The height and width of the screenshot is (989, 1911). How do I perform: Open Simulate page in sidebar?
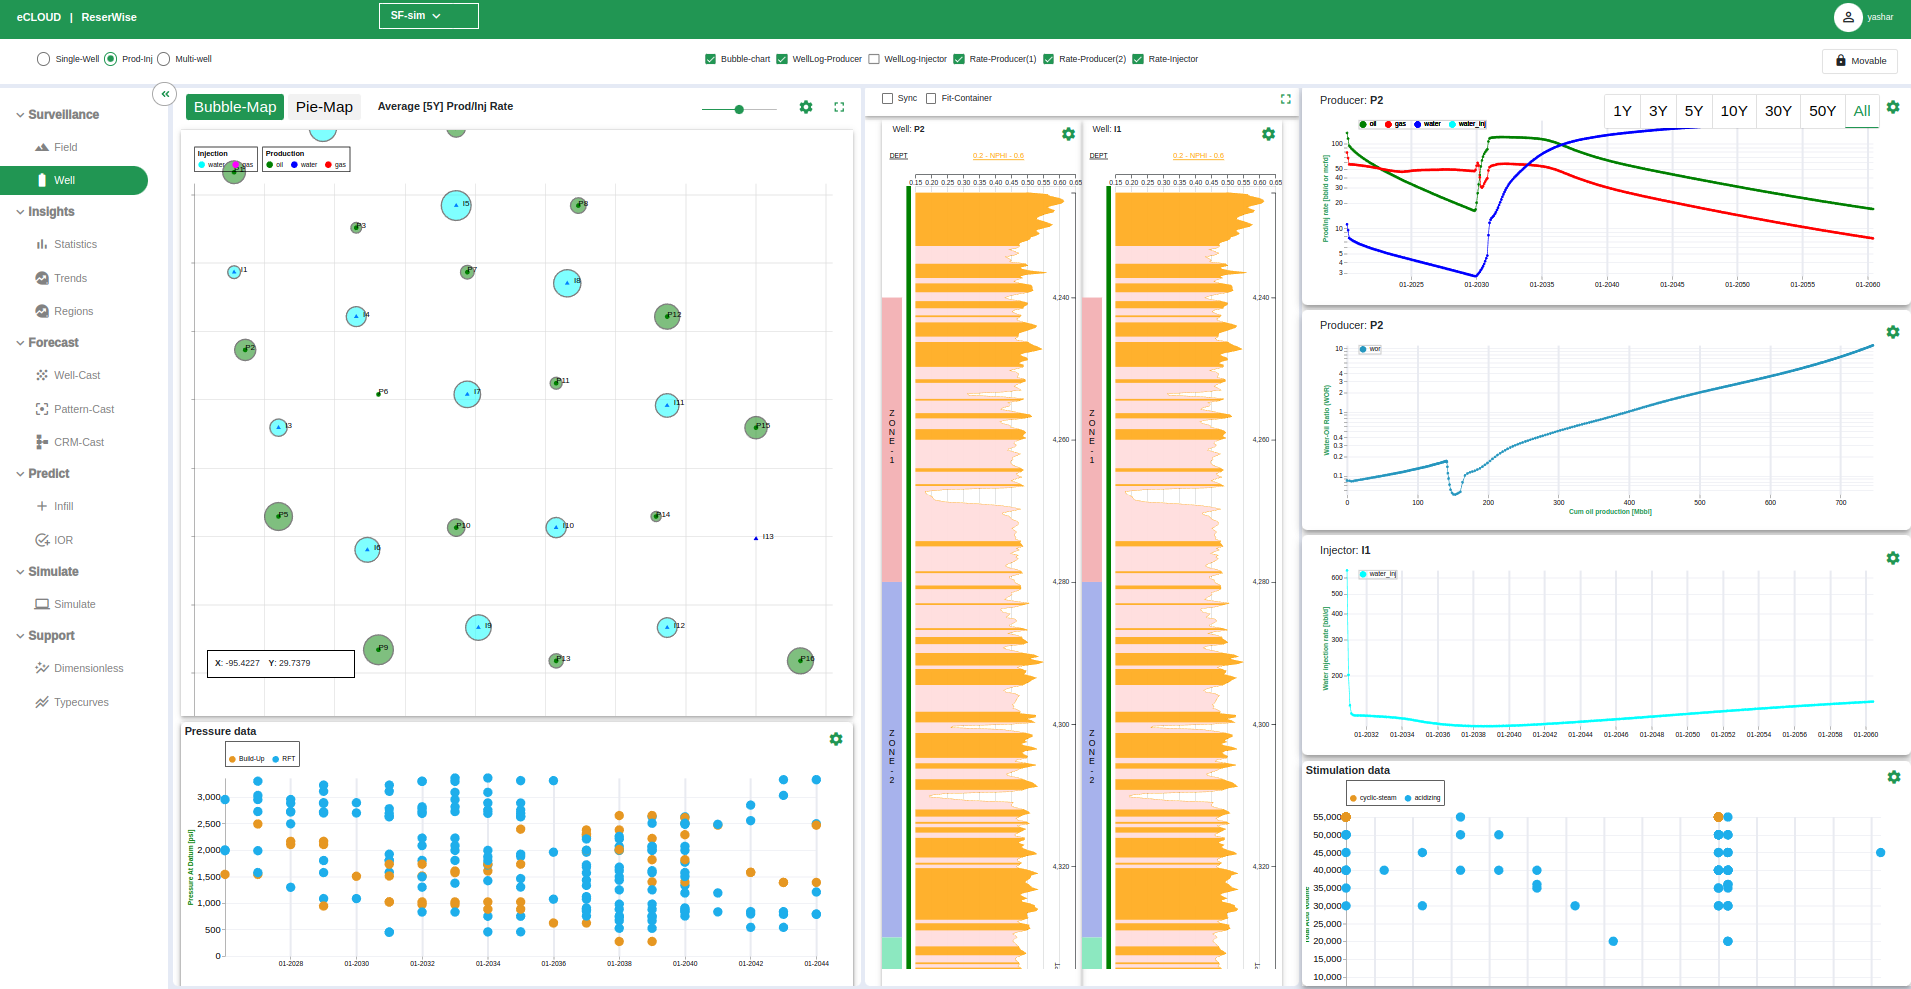66,604
